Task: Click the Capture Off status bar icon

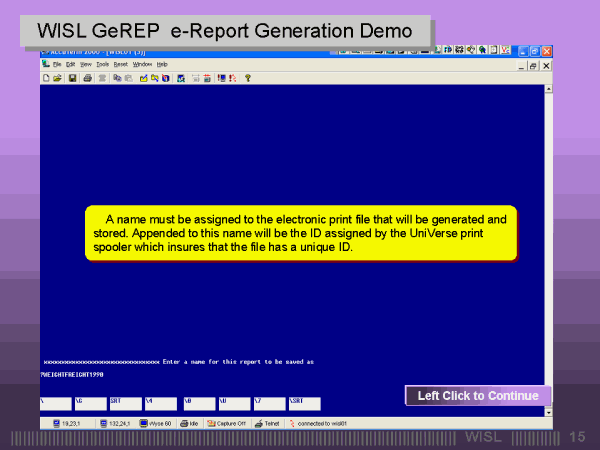Action: 228,423
